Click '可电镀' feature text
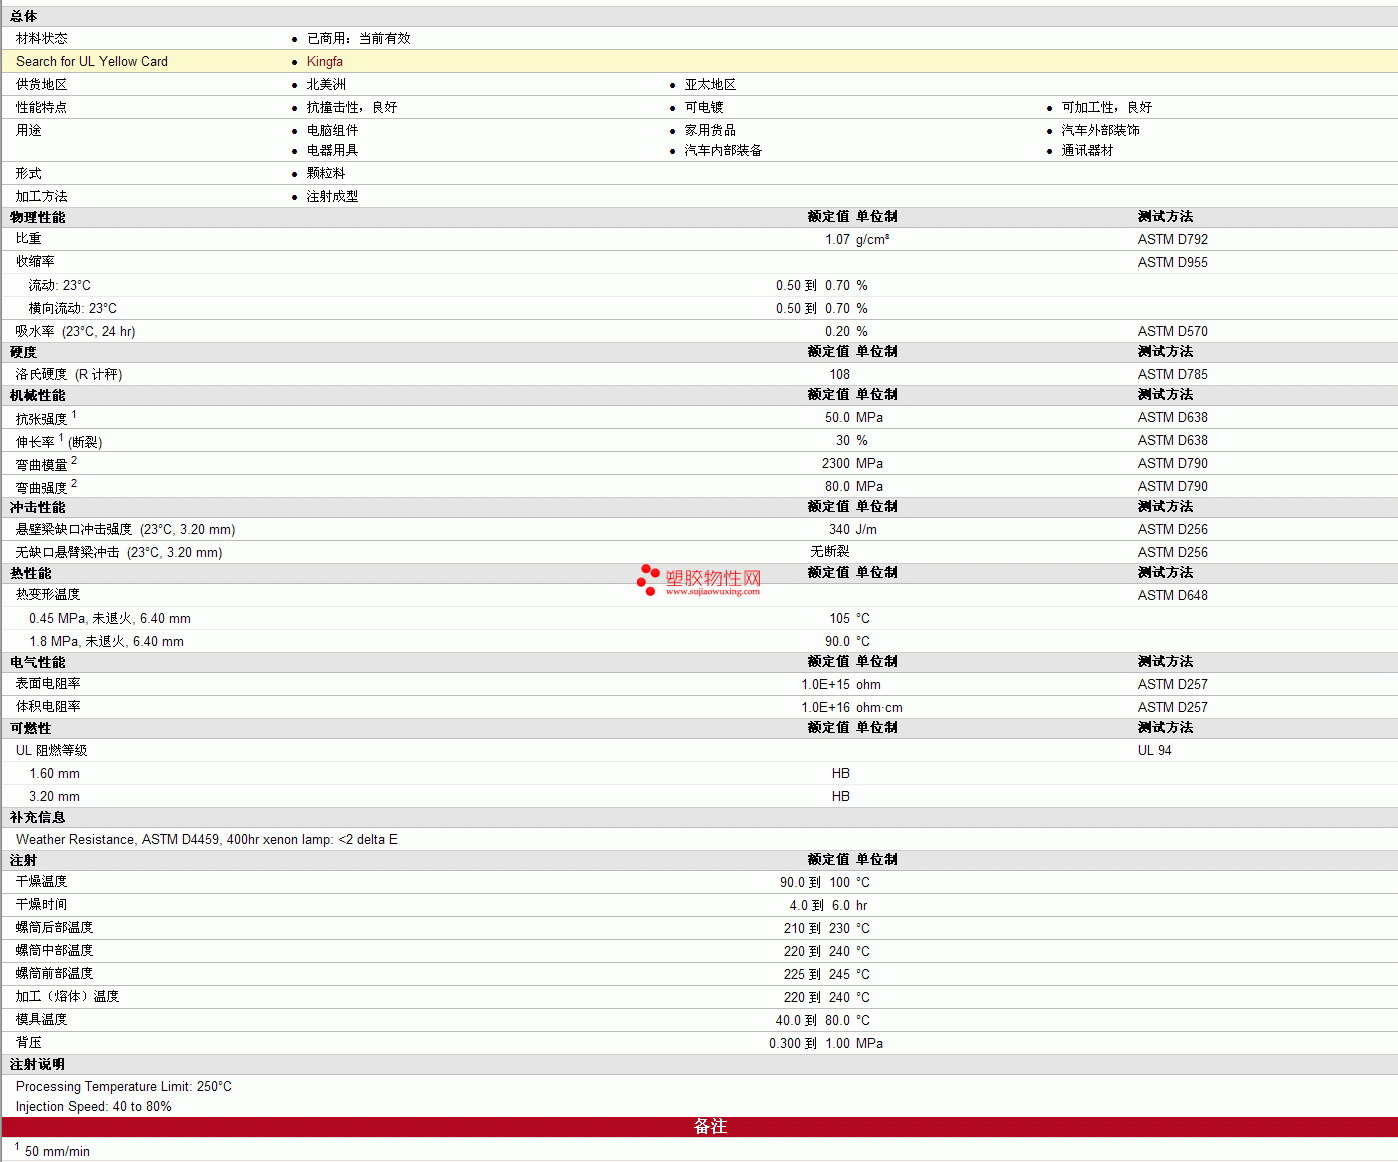 coord(704,107)
